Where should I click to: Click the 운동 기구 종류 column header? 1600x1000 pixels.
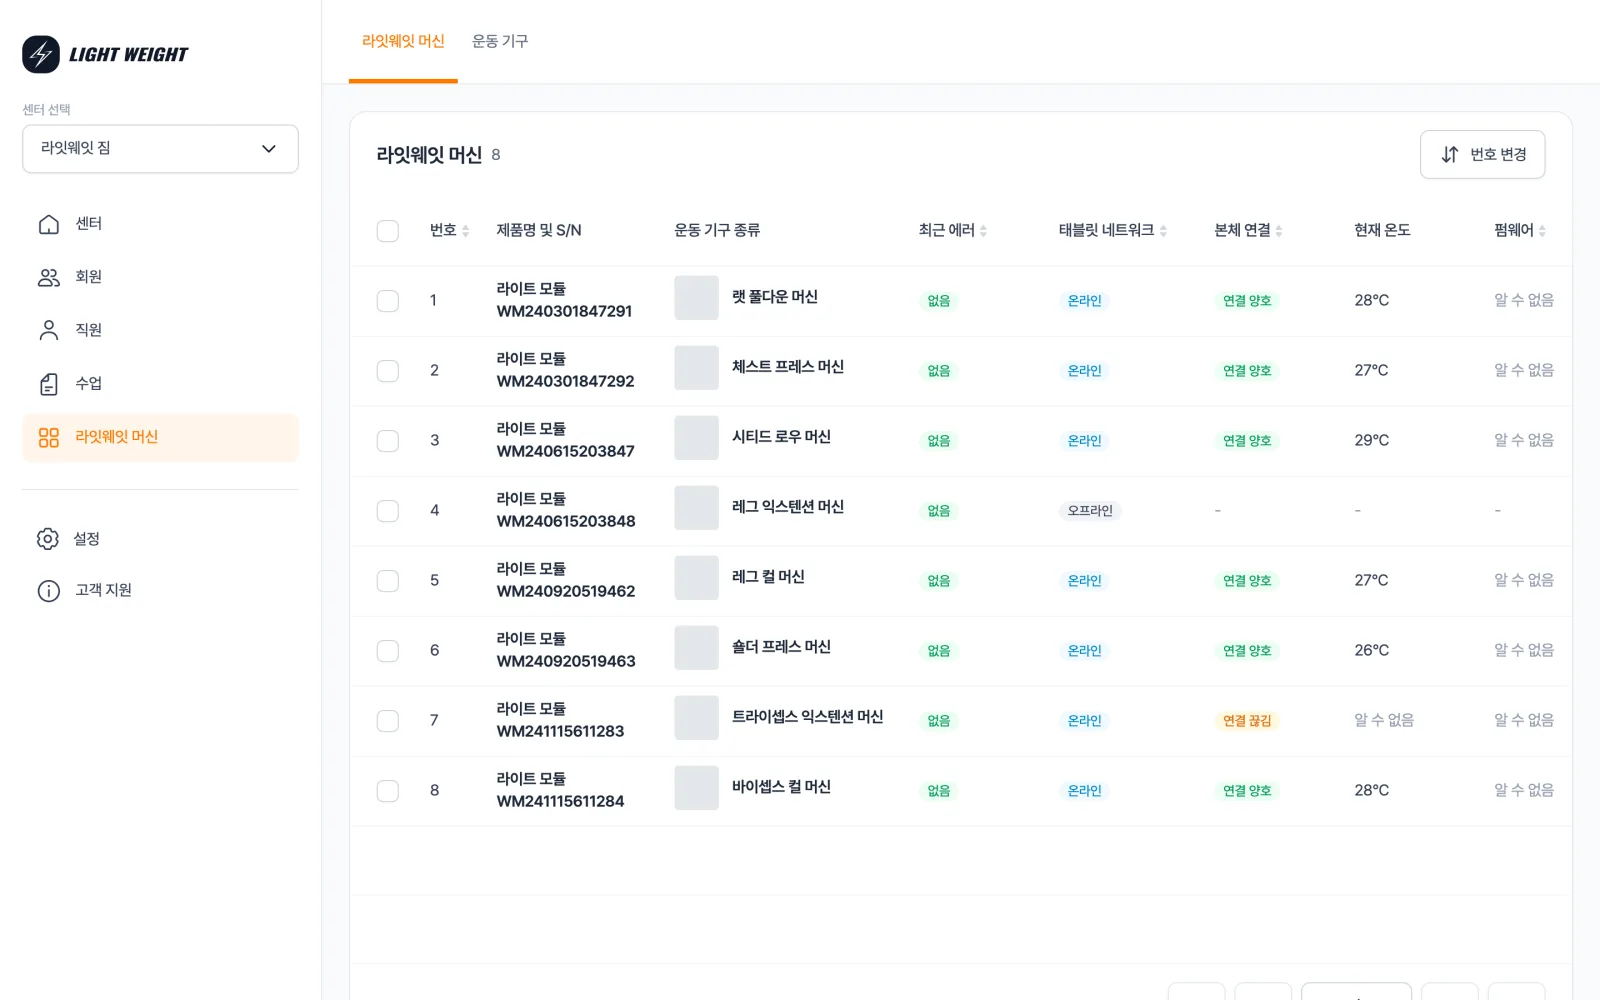click(717, 231)
